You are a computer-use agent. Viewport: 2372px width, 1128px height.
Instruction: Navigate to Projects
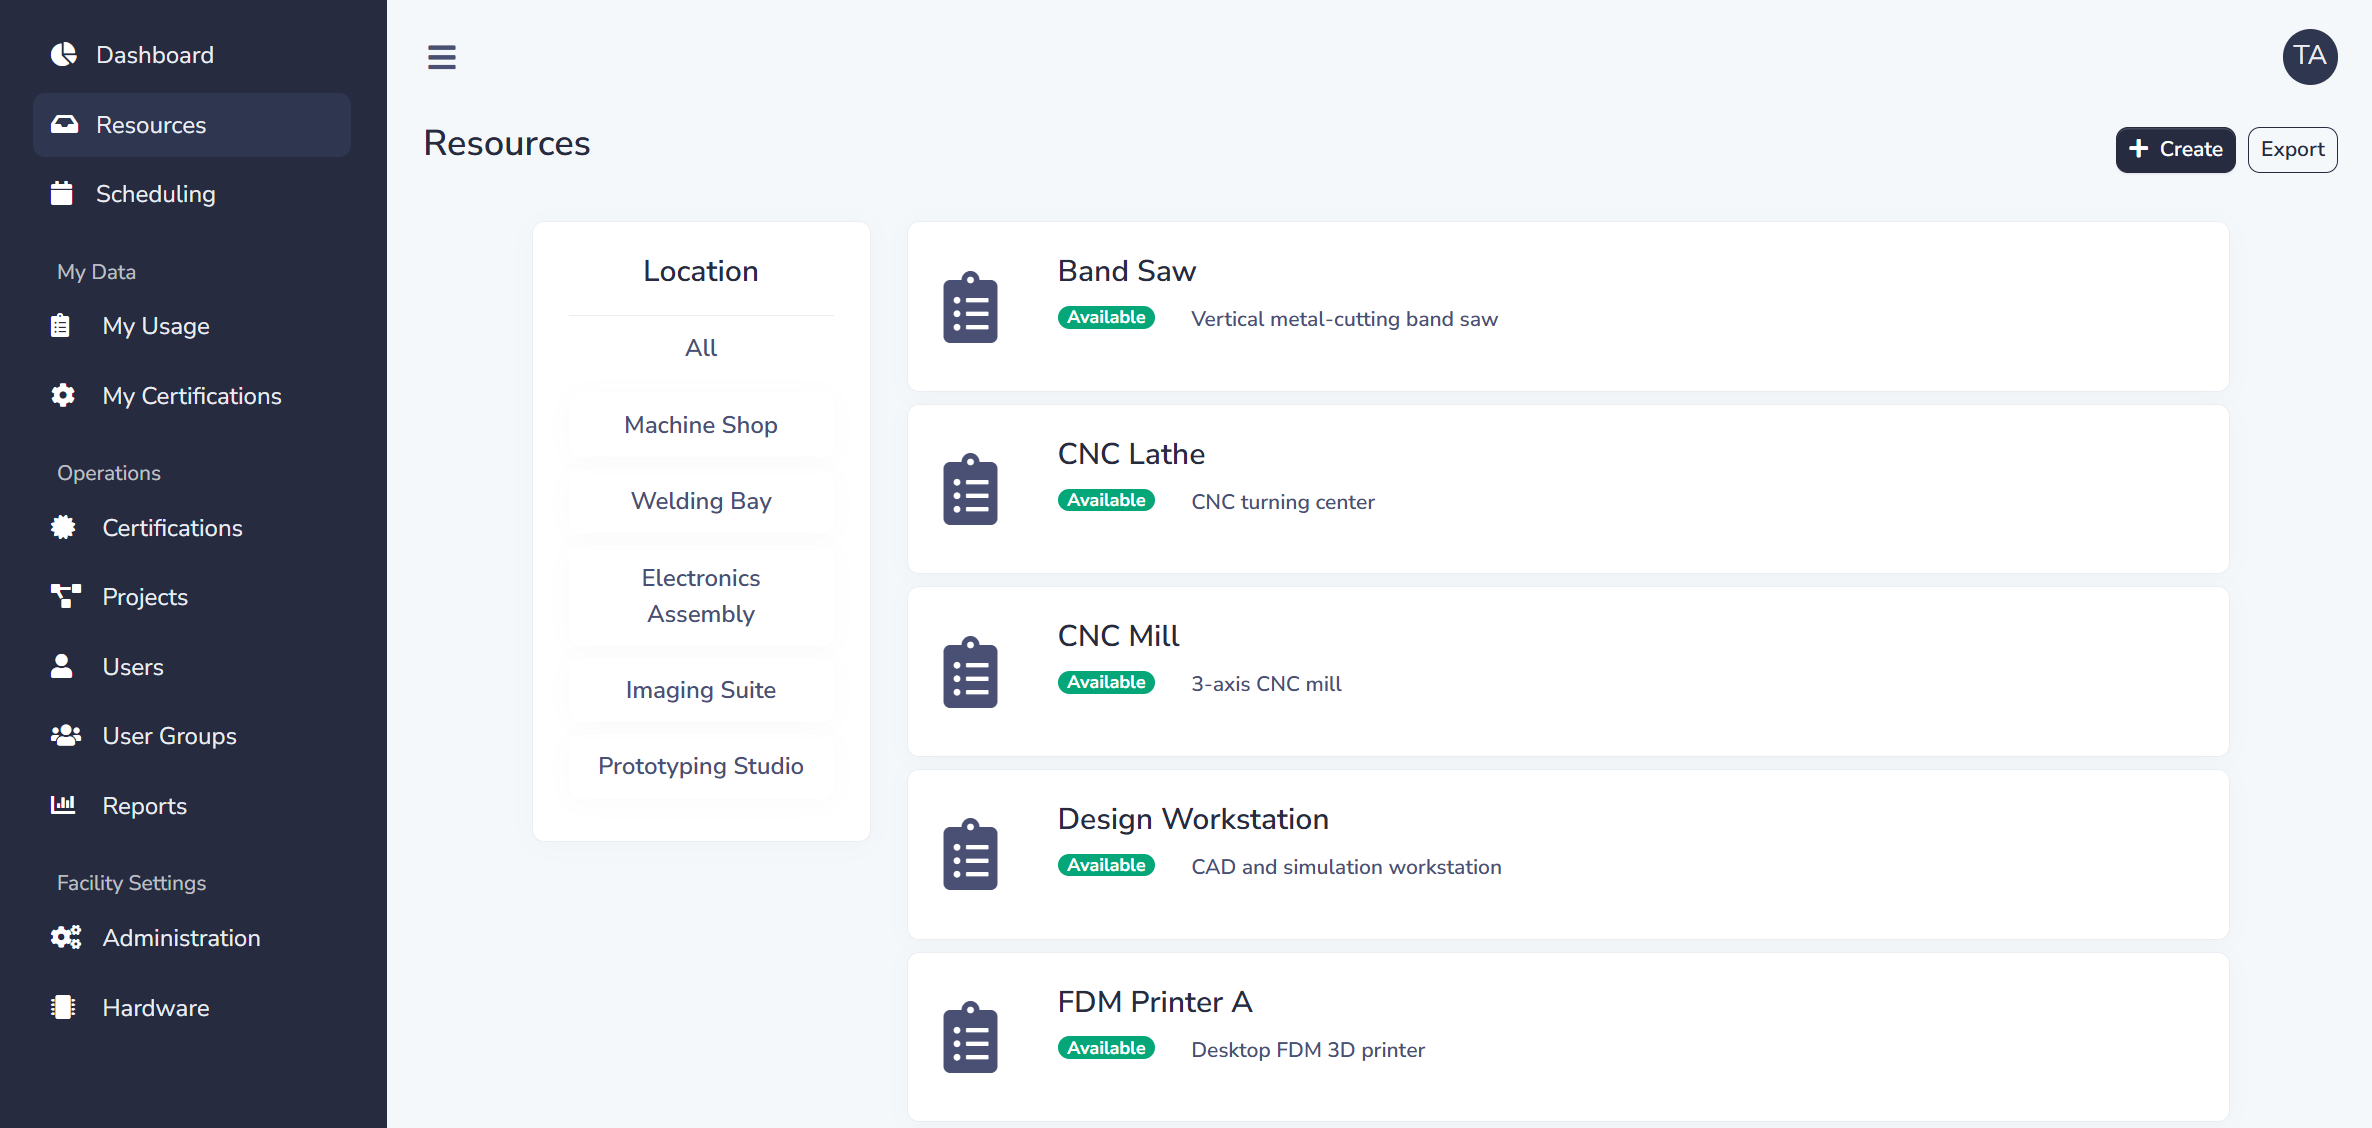coord(192,597)
